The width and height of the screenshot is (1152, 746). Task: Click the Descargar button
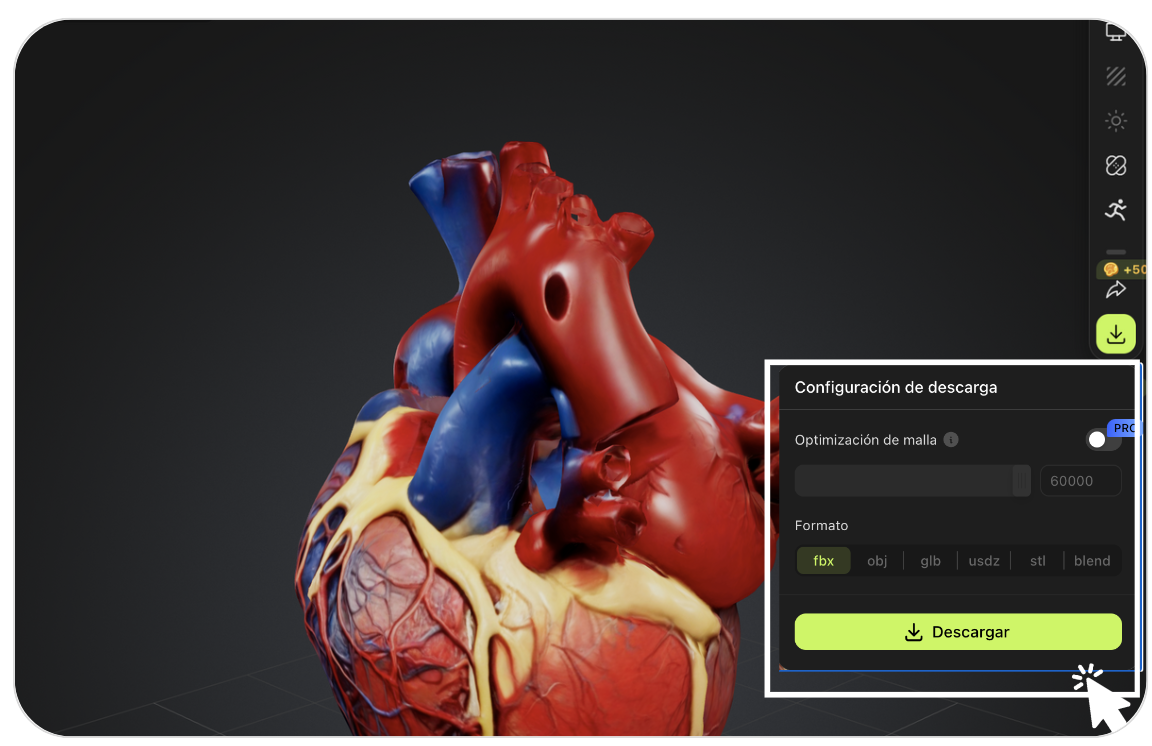click(x=958, y=631)
